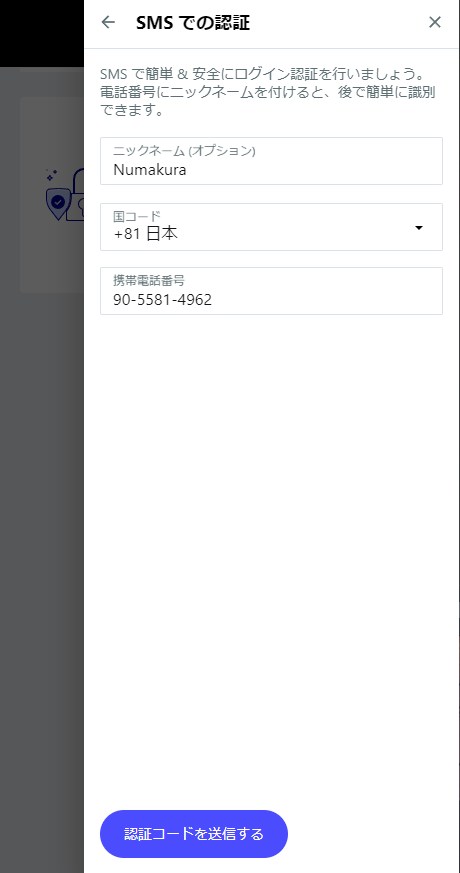Go back using the left arrow icon

[107, 22]
